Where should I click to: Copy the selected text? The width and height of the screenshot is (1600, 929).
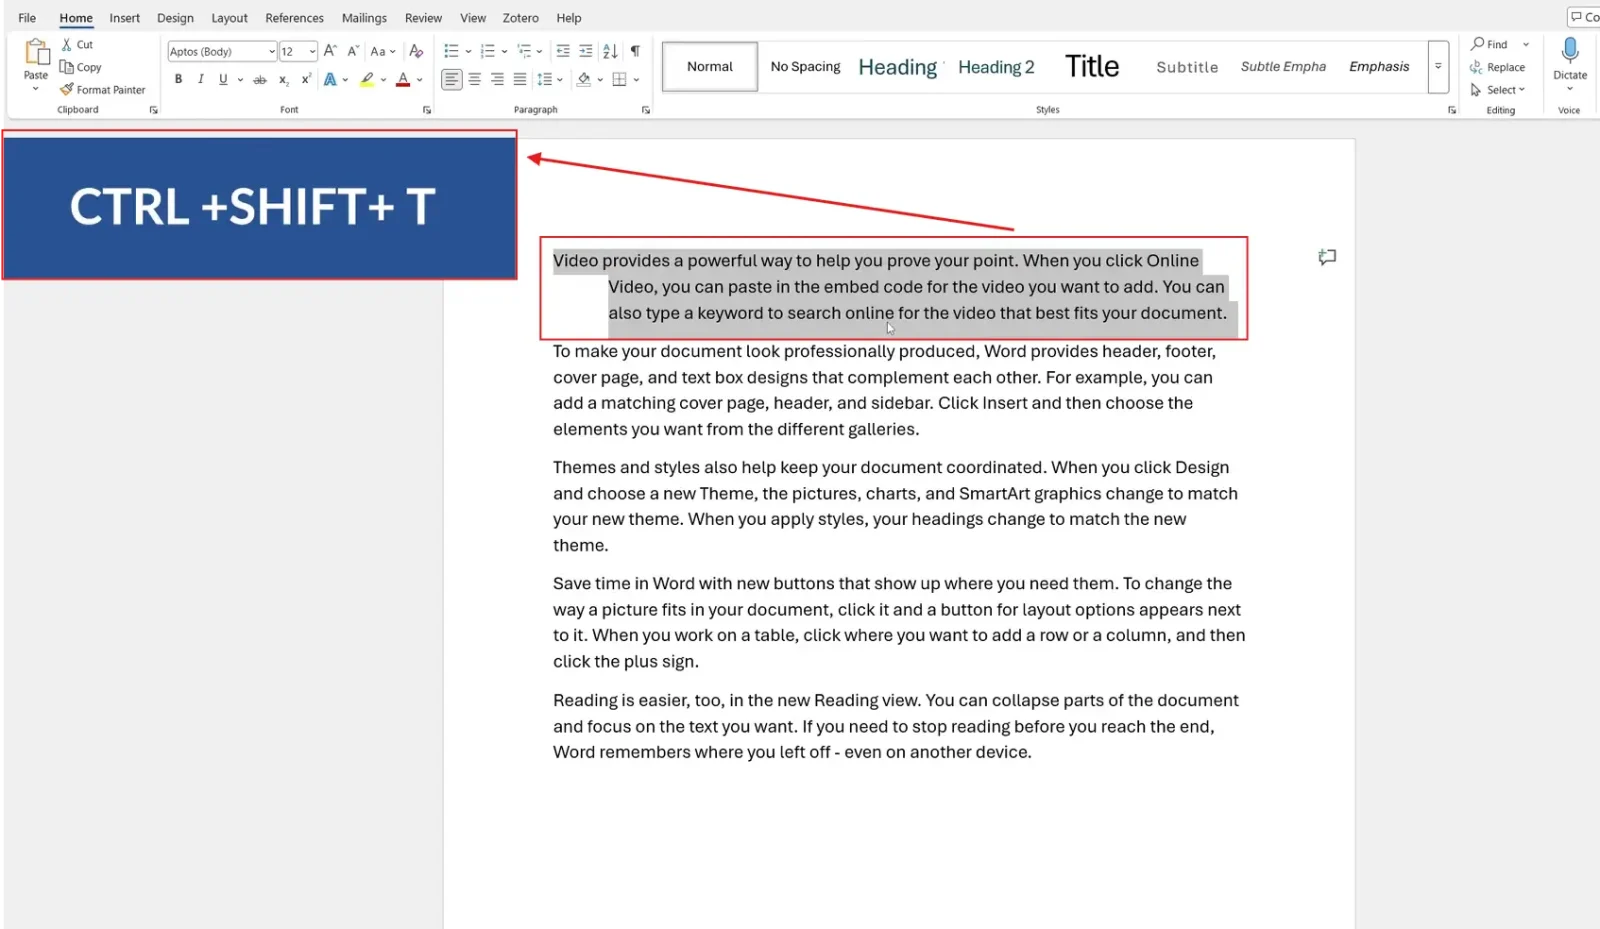pyautogui.click(x=81, y=67)
